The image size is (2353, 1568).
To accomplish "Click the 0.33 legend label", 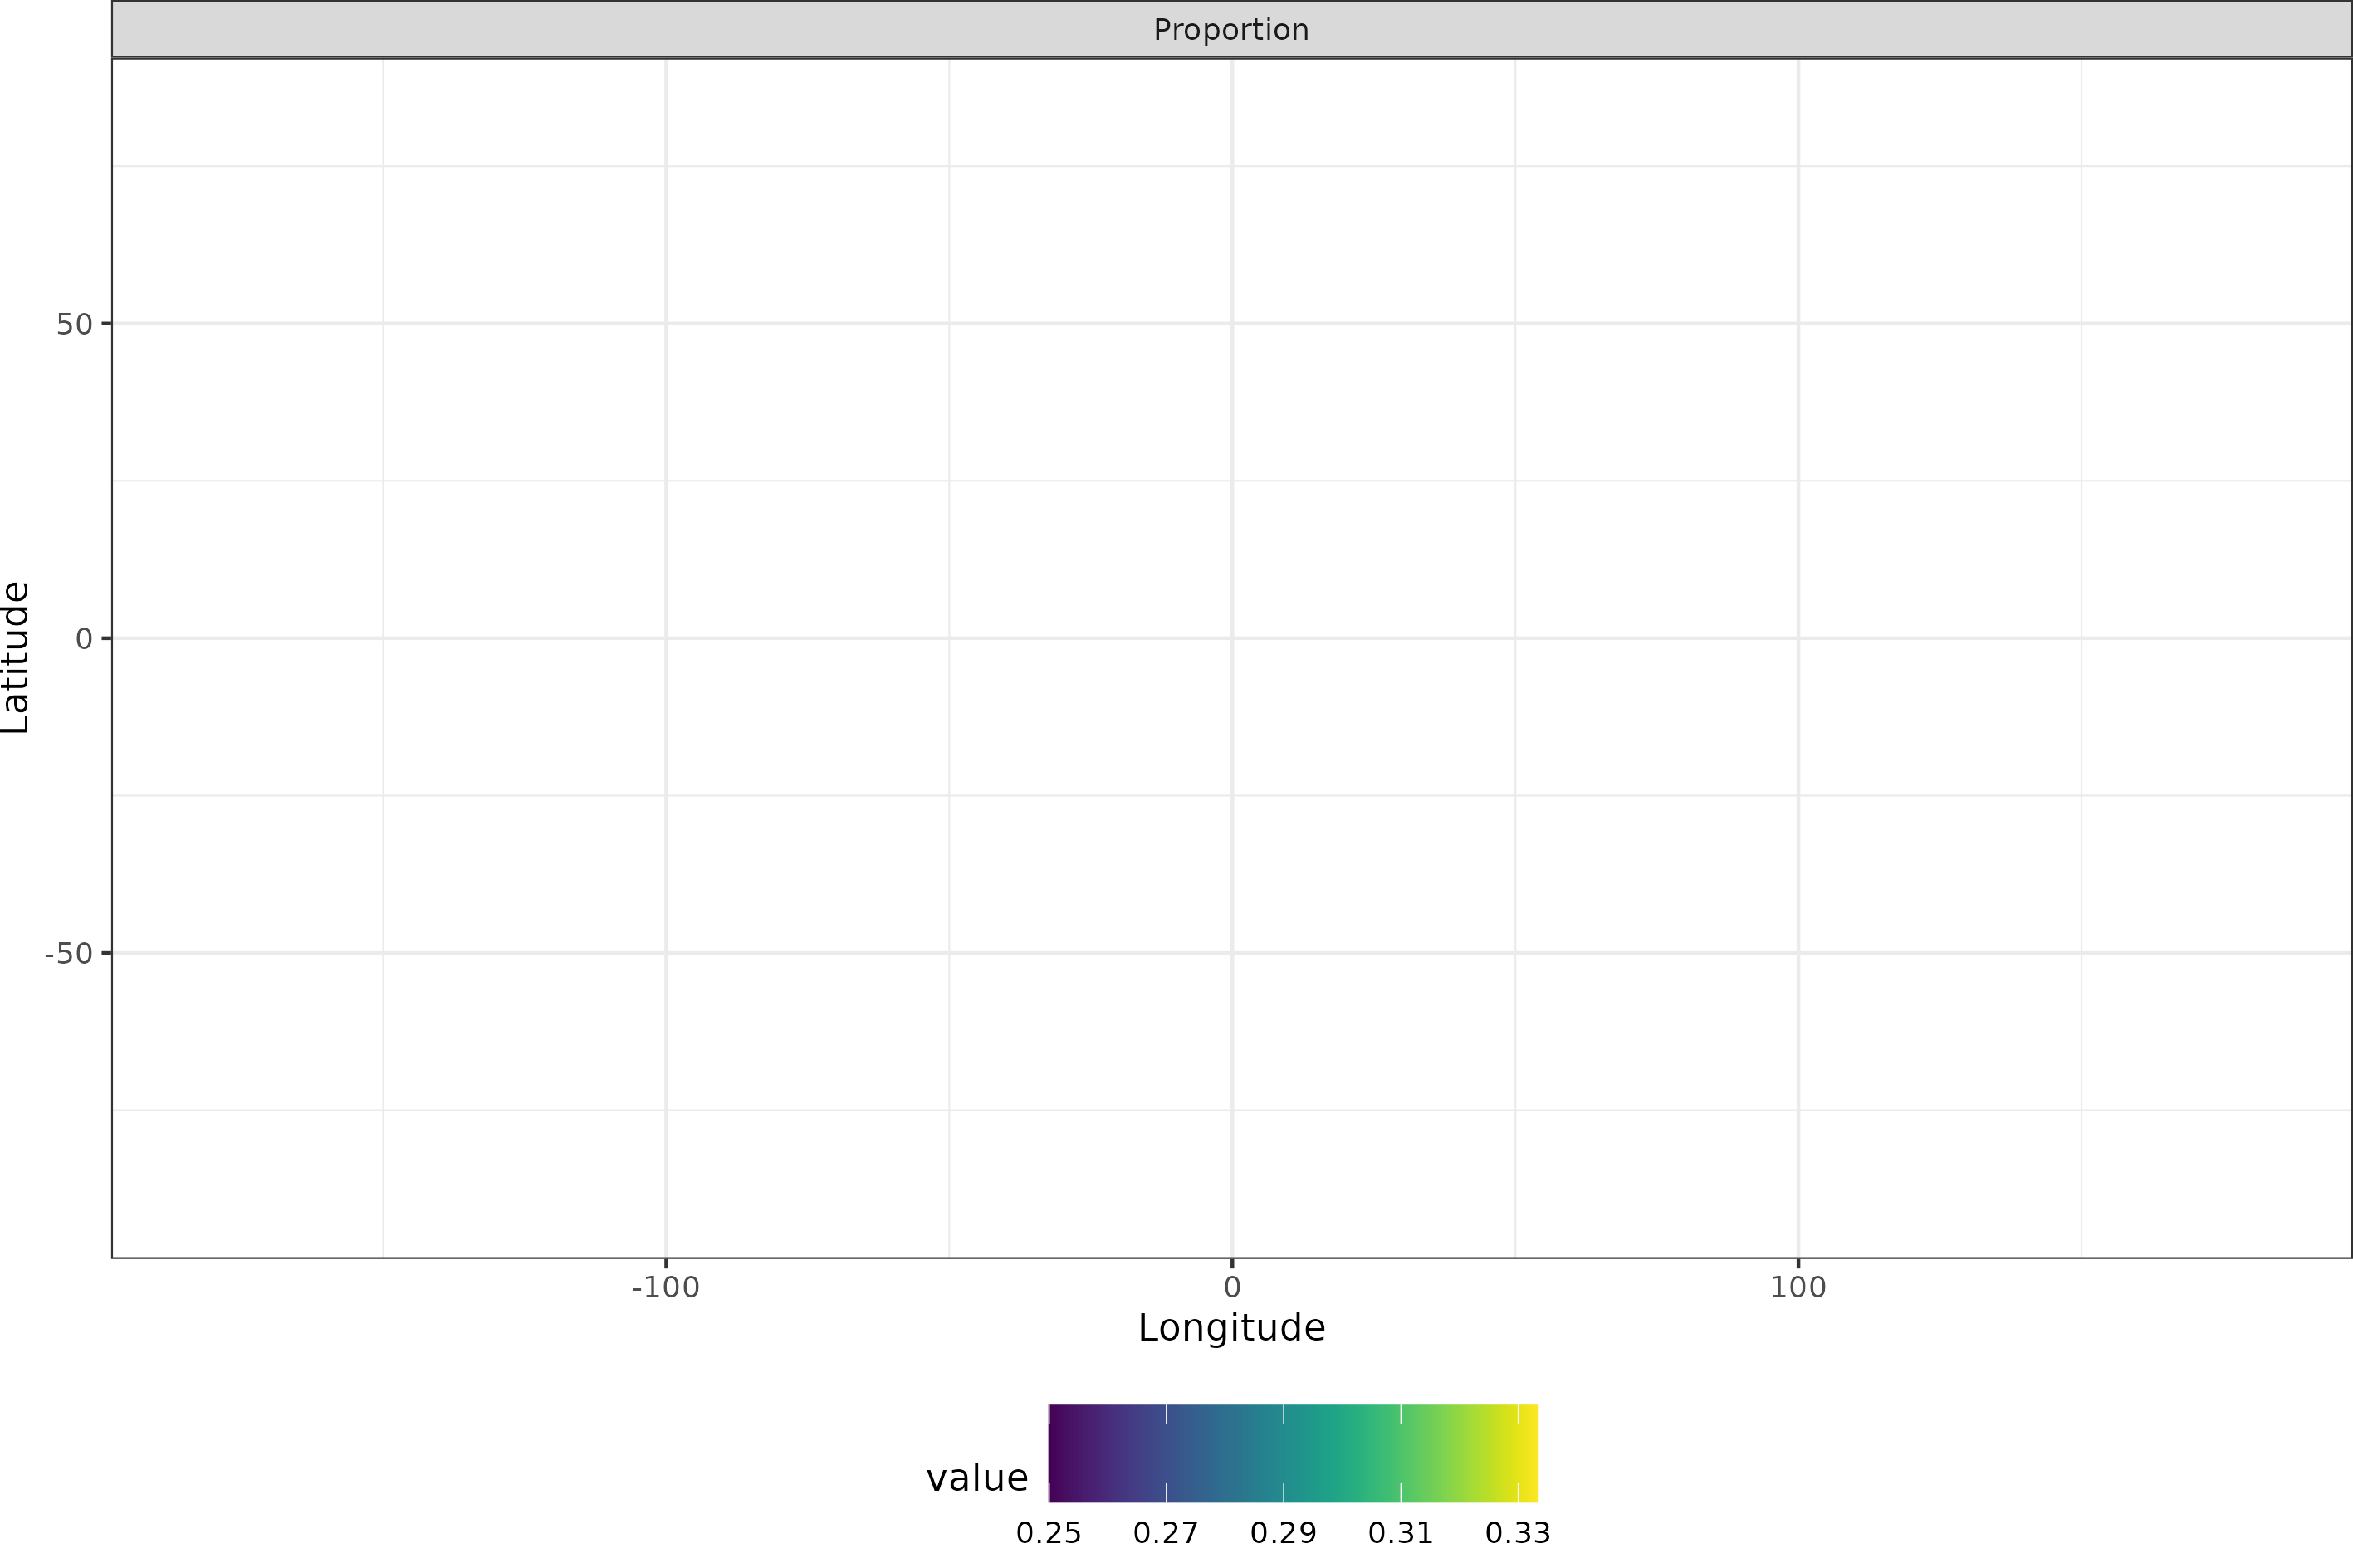I will pos(1517,1534).
